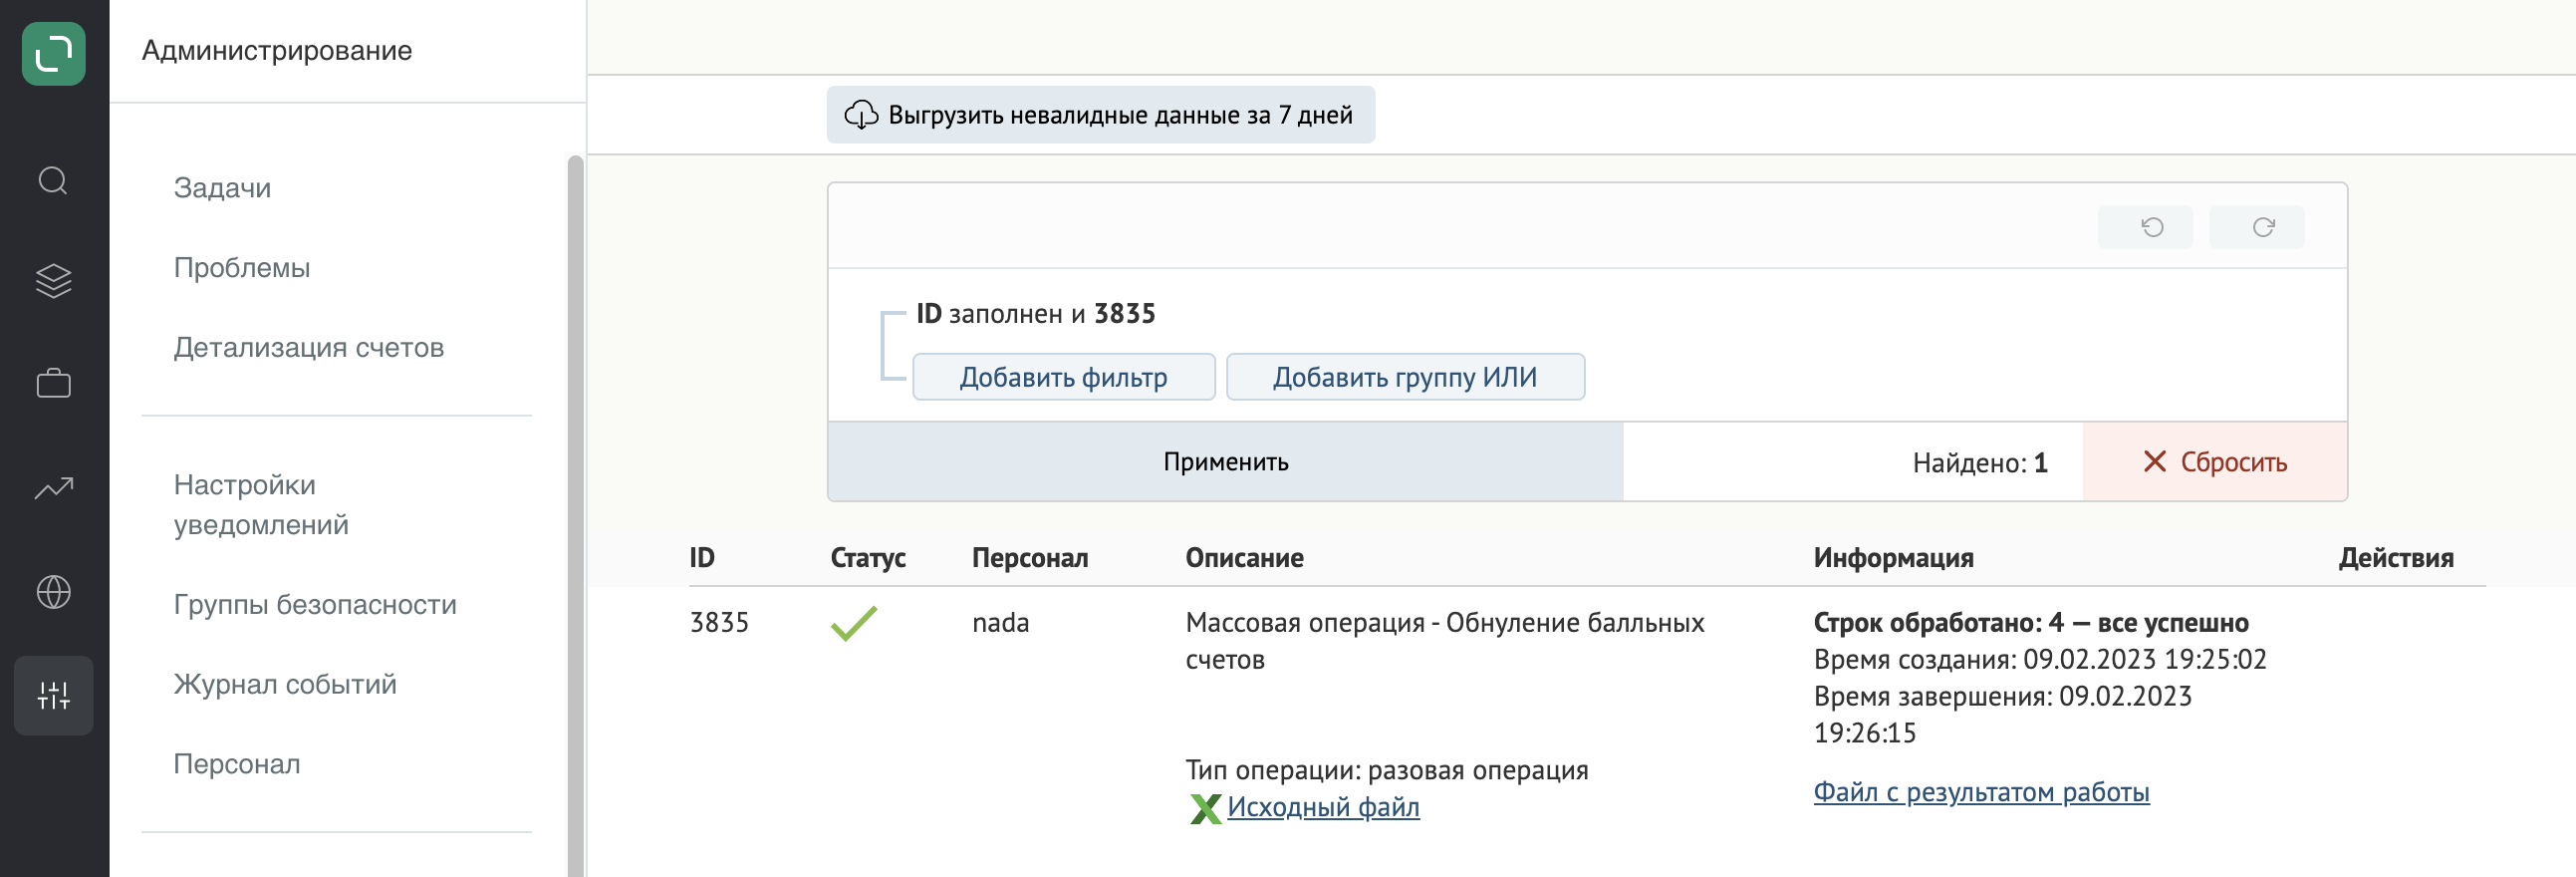
Task: Click the cloud download icon
Action: point(861,115)
